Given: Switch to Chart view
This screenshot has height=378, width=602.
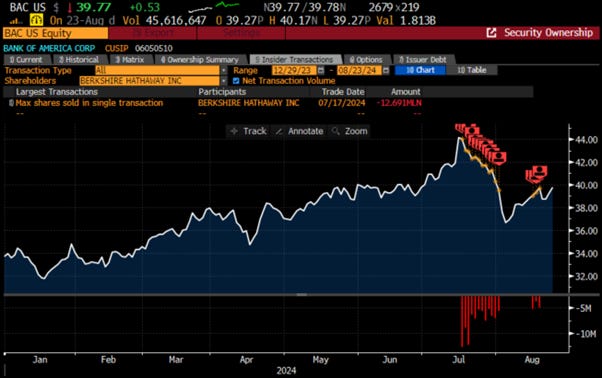Looking at the screenshot, I should (x=420, y=70).
